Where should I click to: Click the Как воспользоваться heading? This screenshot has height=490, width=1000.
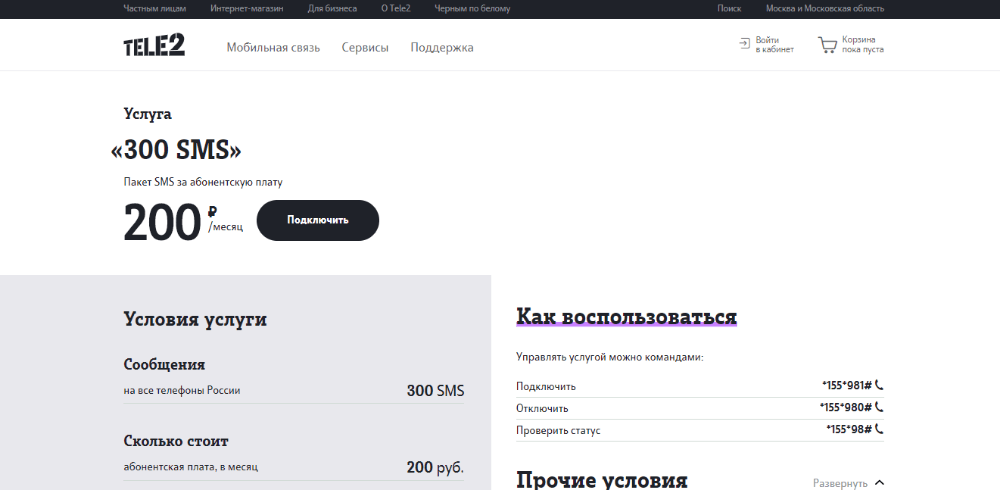point(626,316)
